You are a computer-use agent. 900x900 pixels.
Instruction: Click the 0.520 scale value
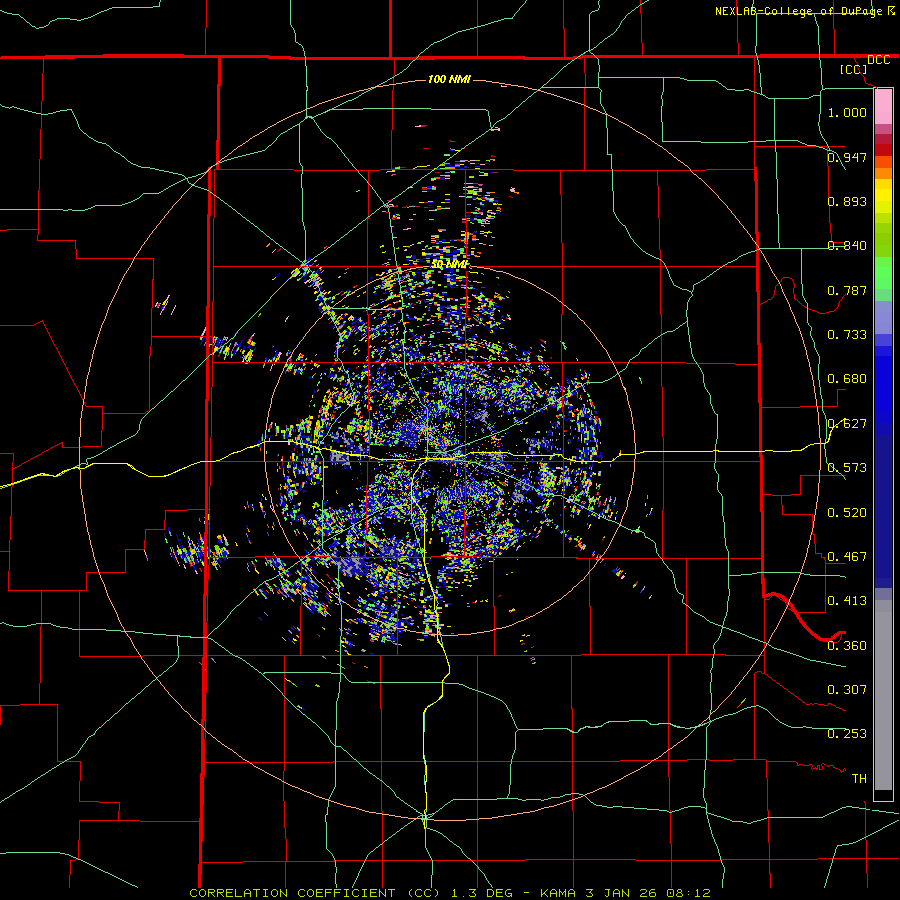[847, 513]
